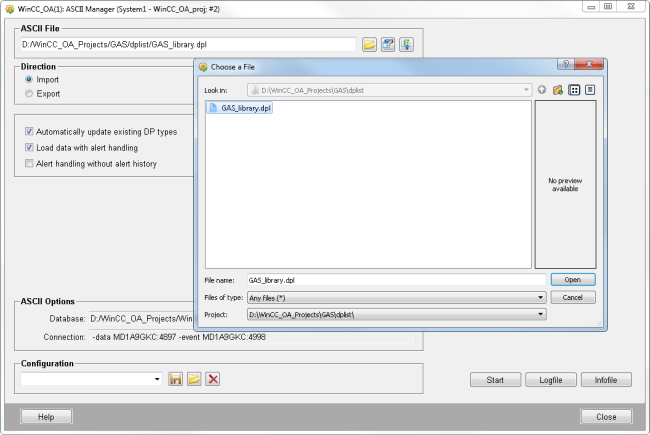Go back in Choose a File dialog

(x=542, y=90)
